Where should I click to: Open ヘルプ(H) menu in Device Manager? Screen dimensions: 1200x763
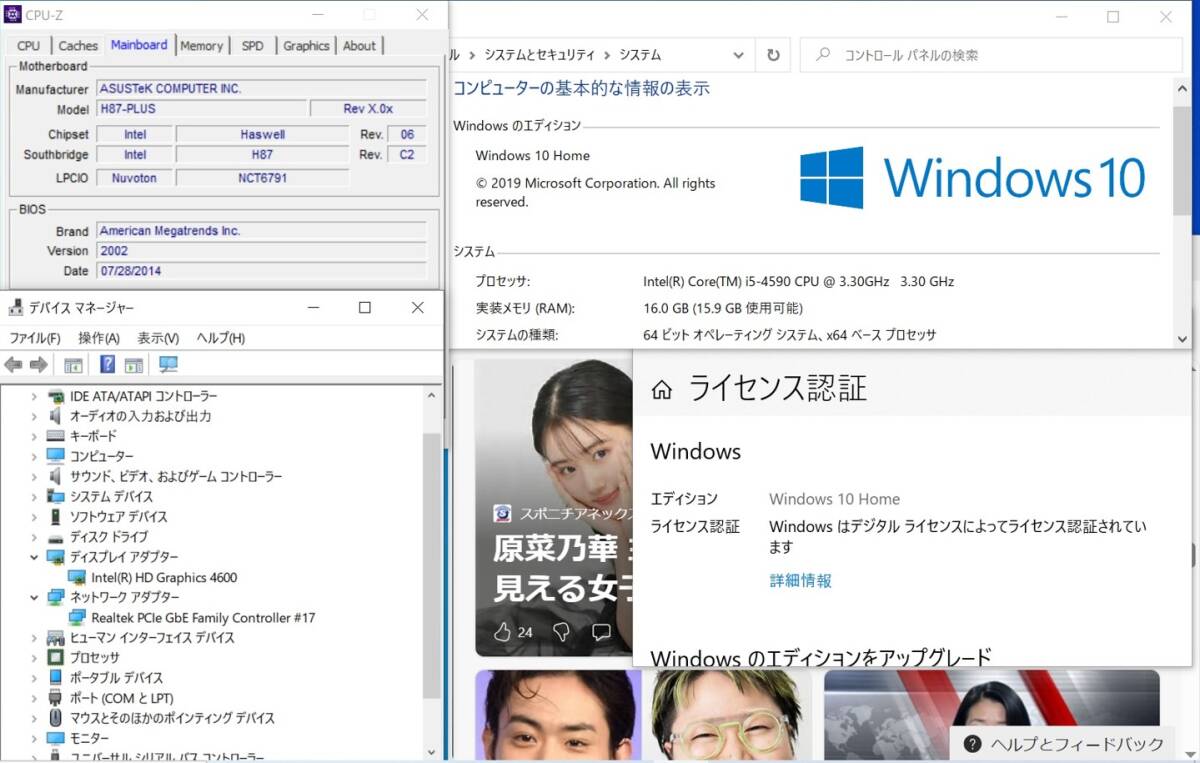[x=220, y=338]
